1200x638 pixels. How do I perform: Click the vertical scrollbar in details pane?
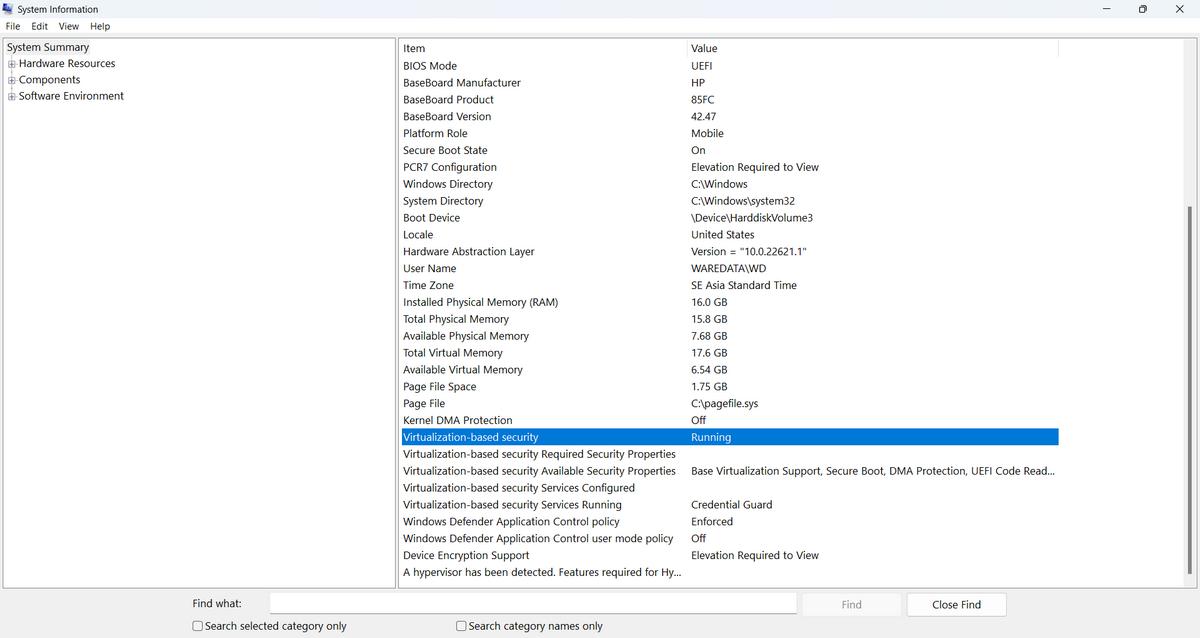click(1189, 390)
